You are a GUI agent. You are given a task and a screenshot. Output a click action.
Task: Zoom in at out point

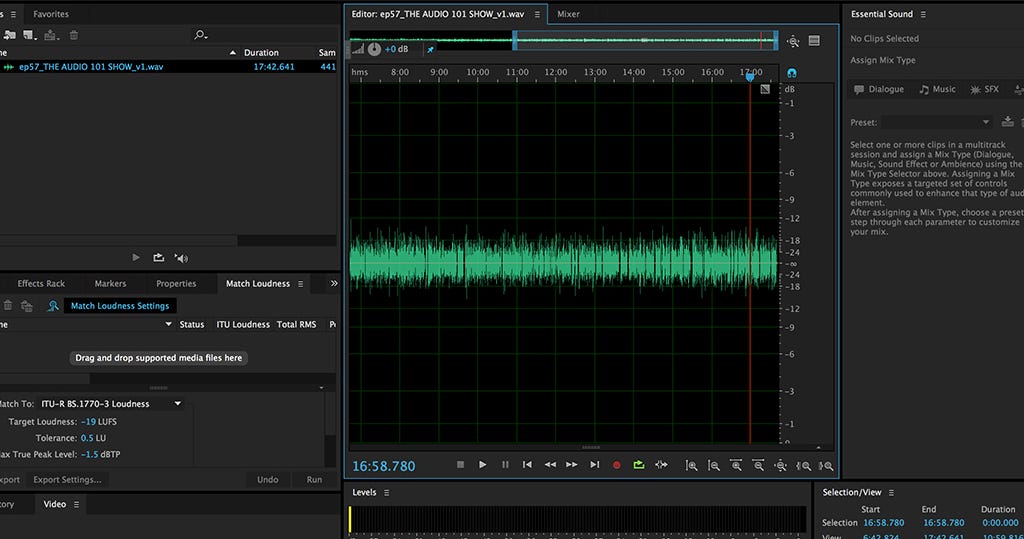point(826,465)
